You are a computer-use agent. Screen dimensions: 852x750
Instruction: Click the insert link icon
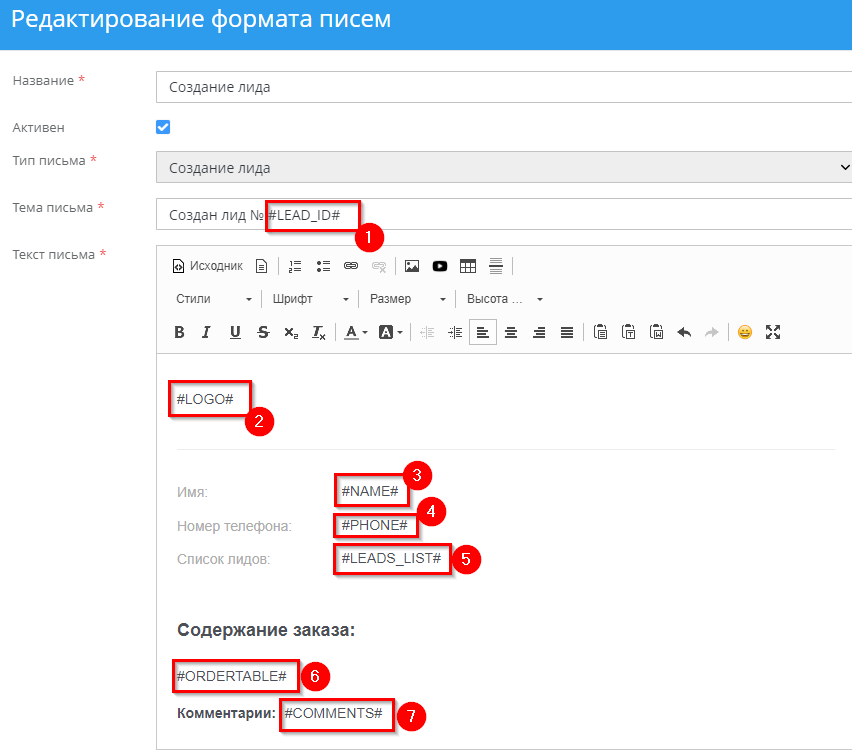351,266
